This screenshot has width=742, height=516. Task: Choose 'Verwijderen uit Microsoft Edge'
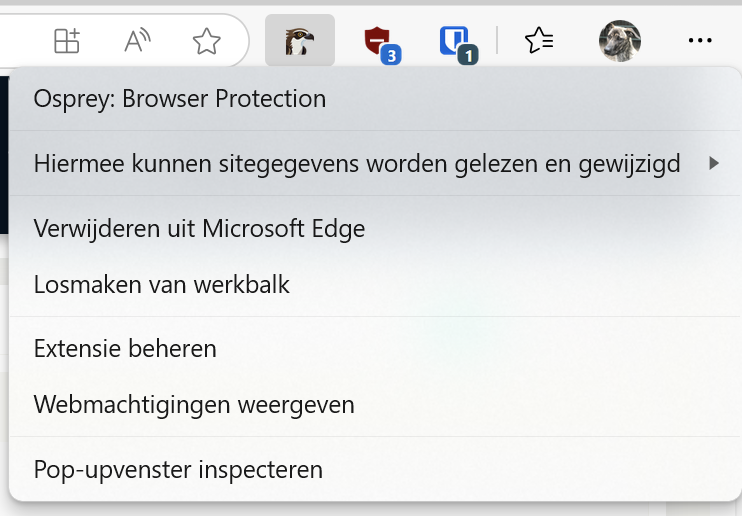[199, 228]
